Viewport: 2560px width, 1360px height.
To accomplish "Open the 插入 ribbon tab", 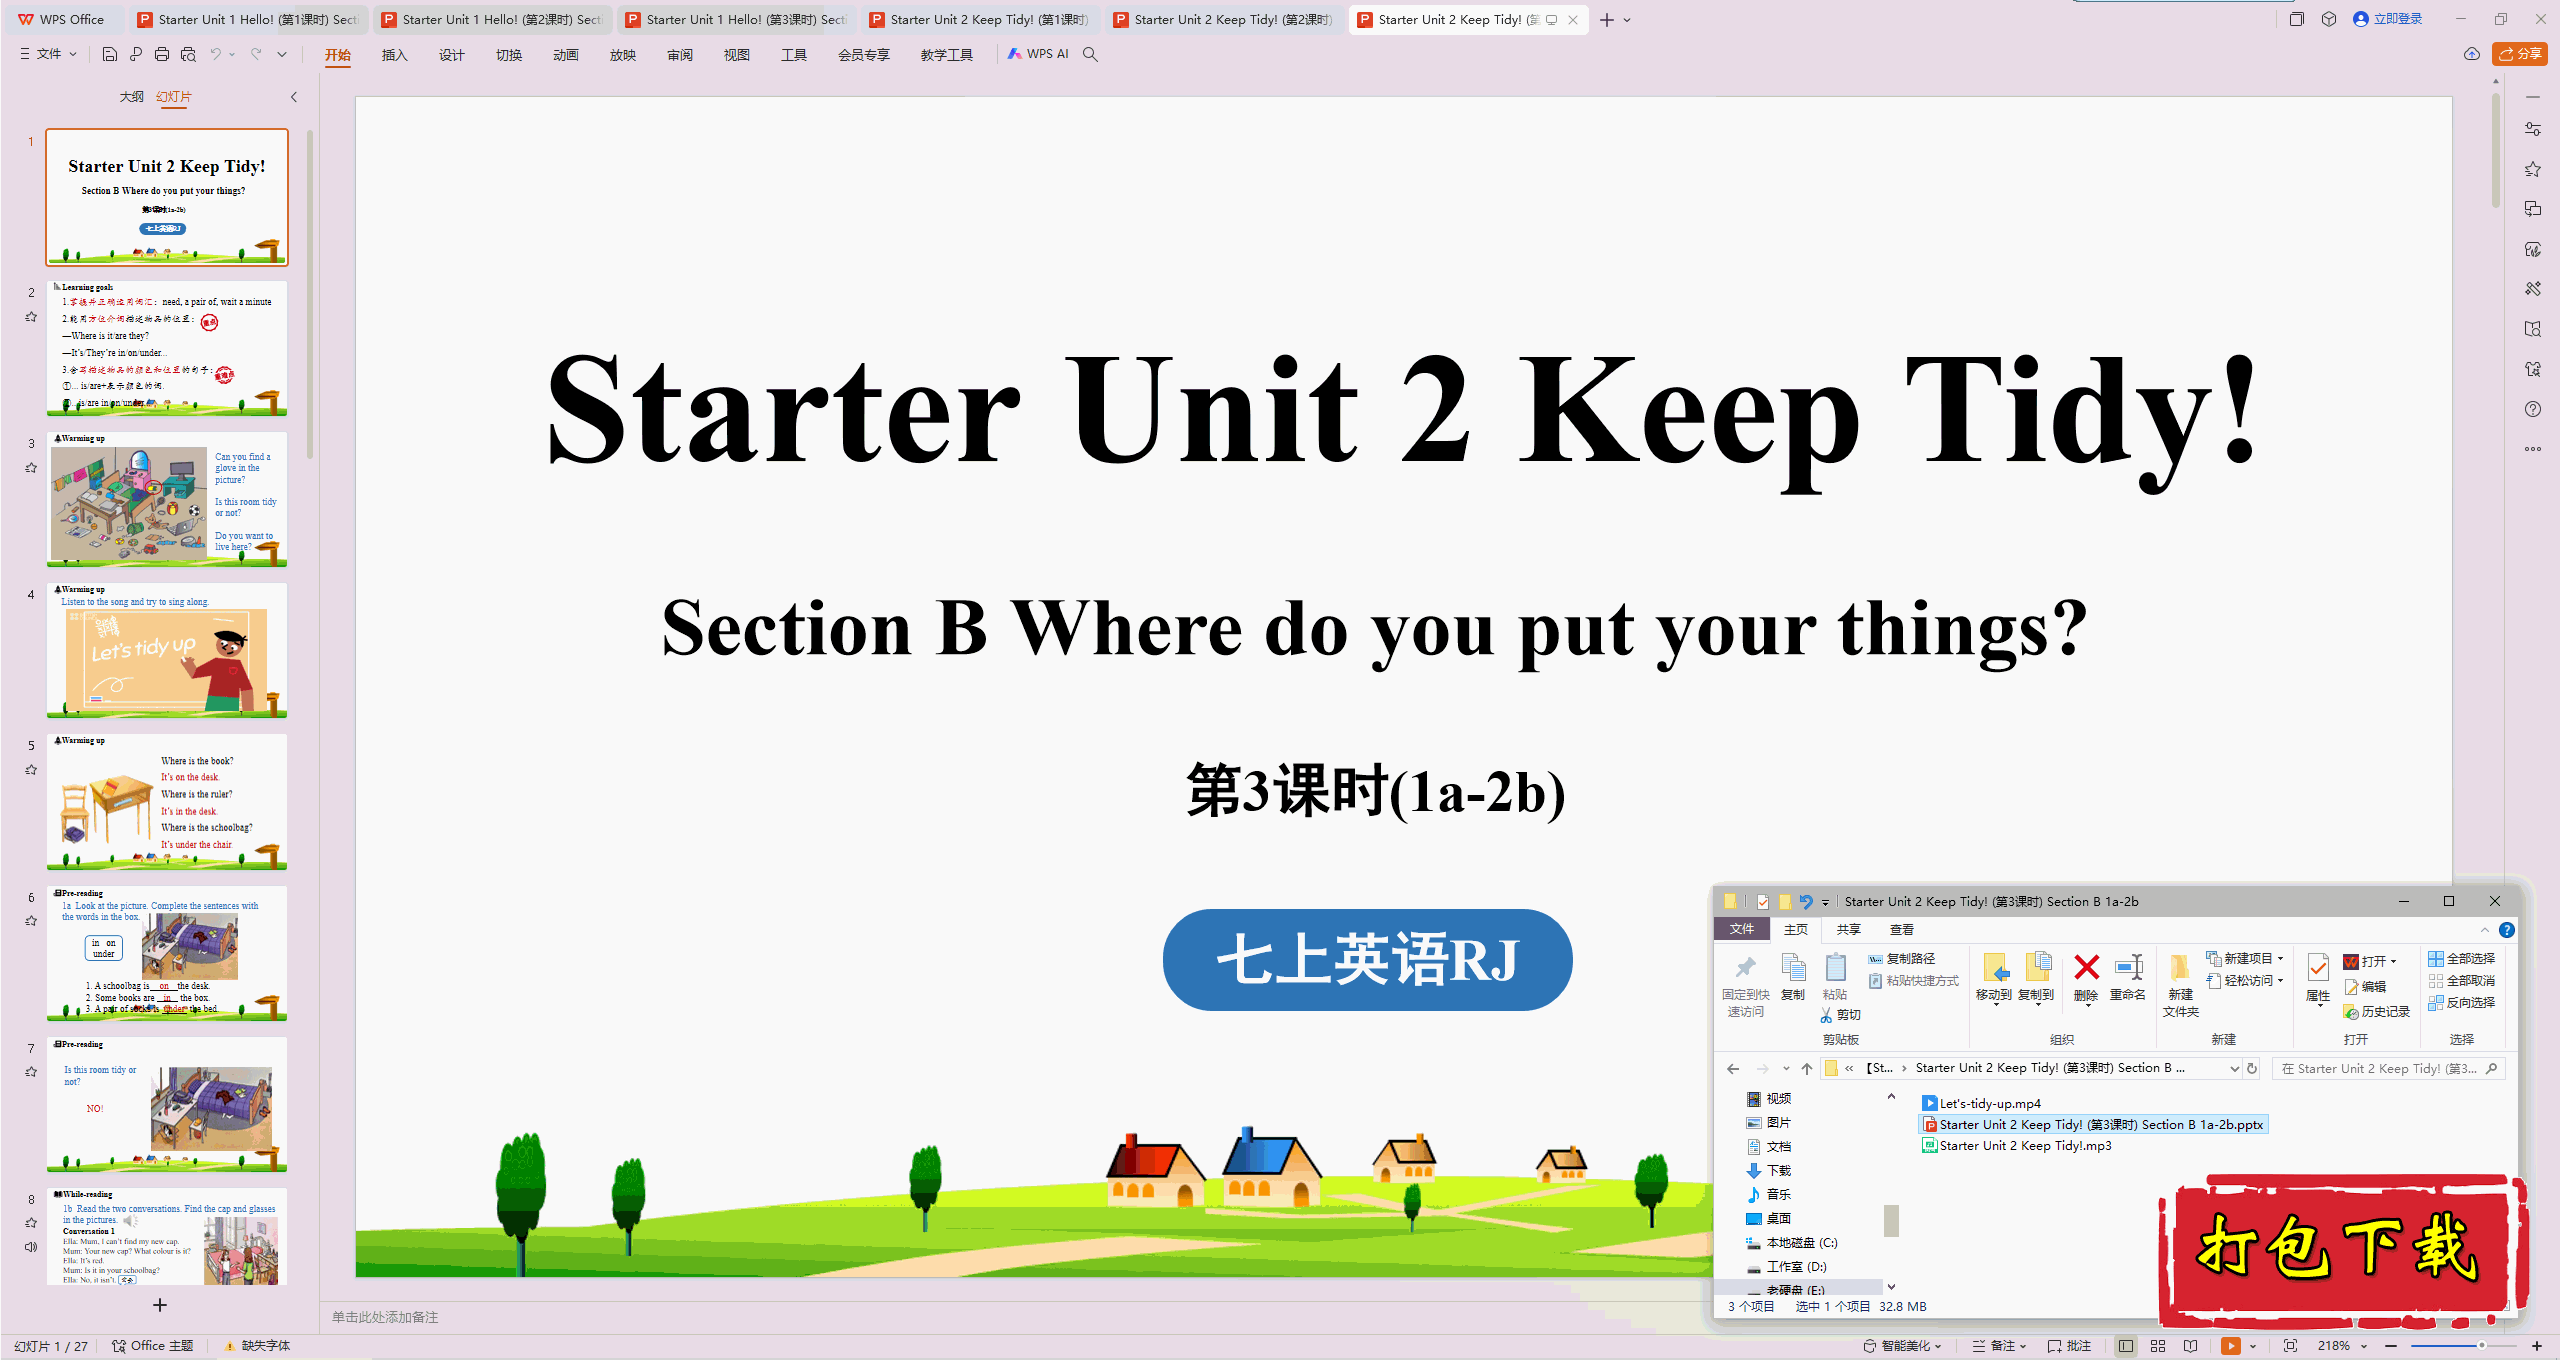I will [395, 55].
